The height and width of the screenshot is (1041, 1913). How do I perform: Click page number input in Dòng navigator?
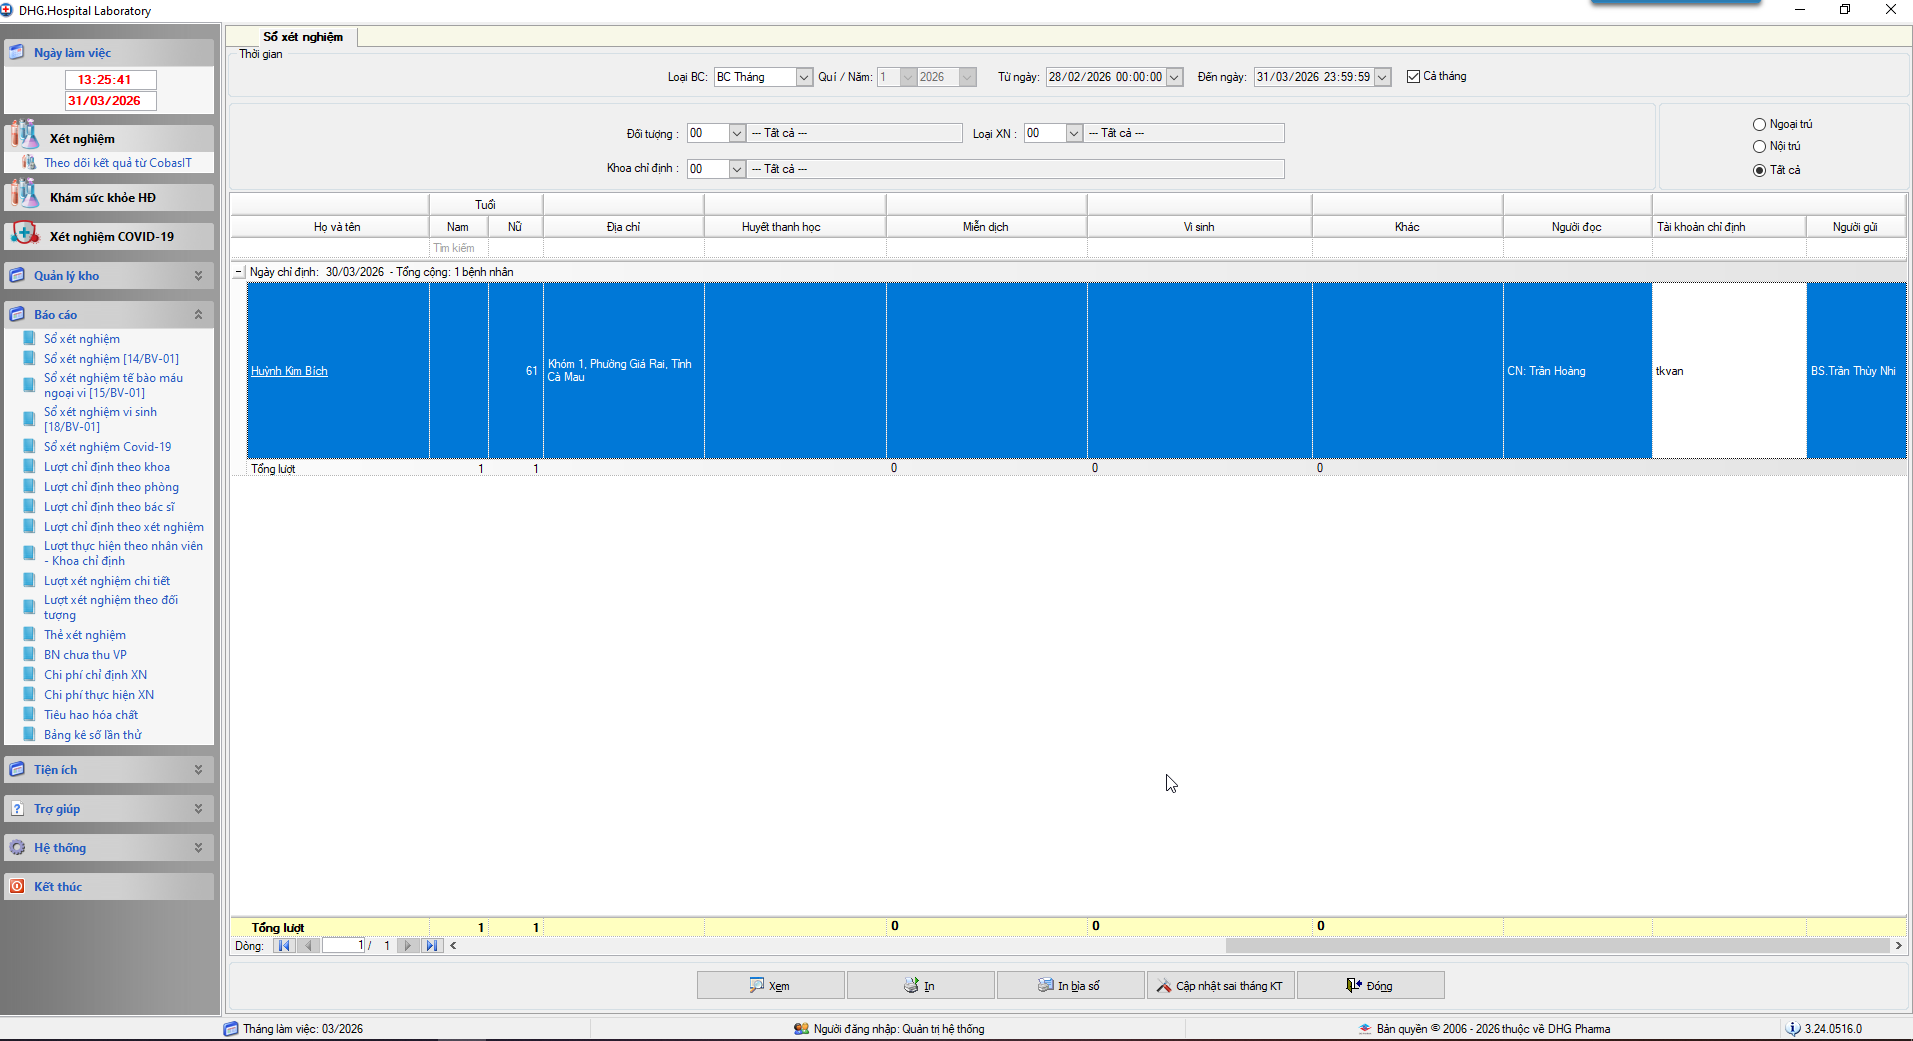(344, 945)
